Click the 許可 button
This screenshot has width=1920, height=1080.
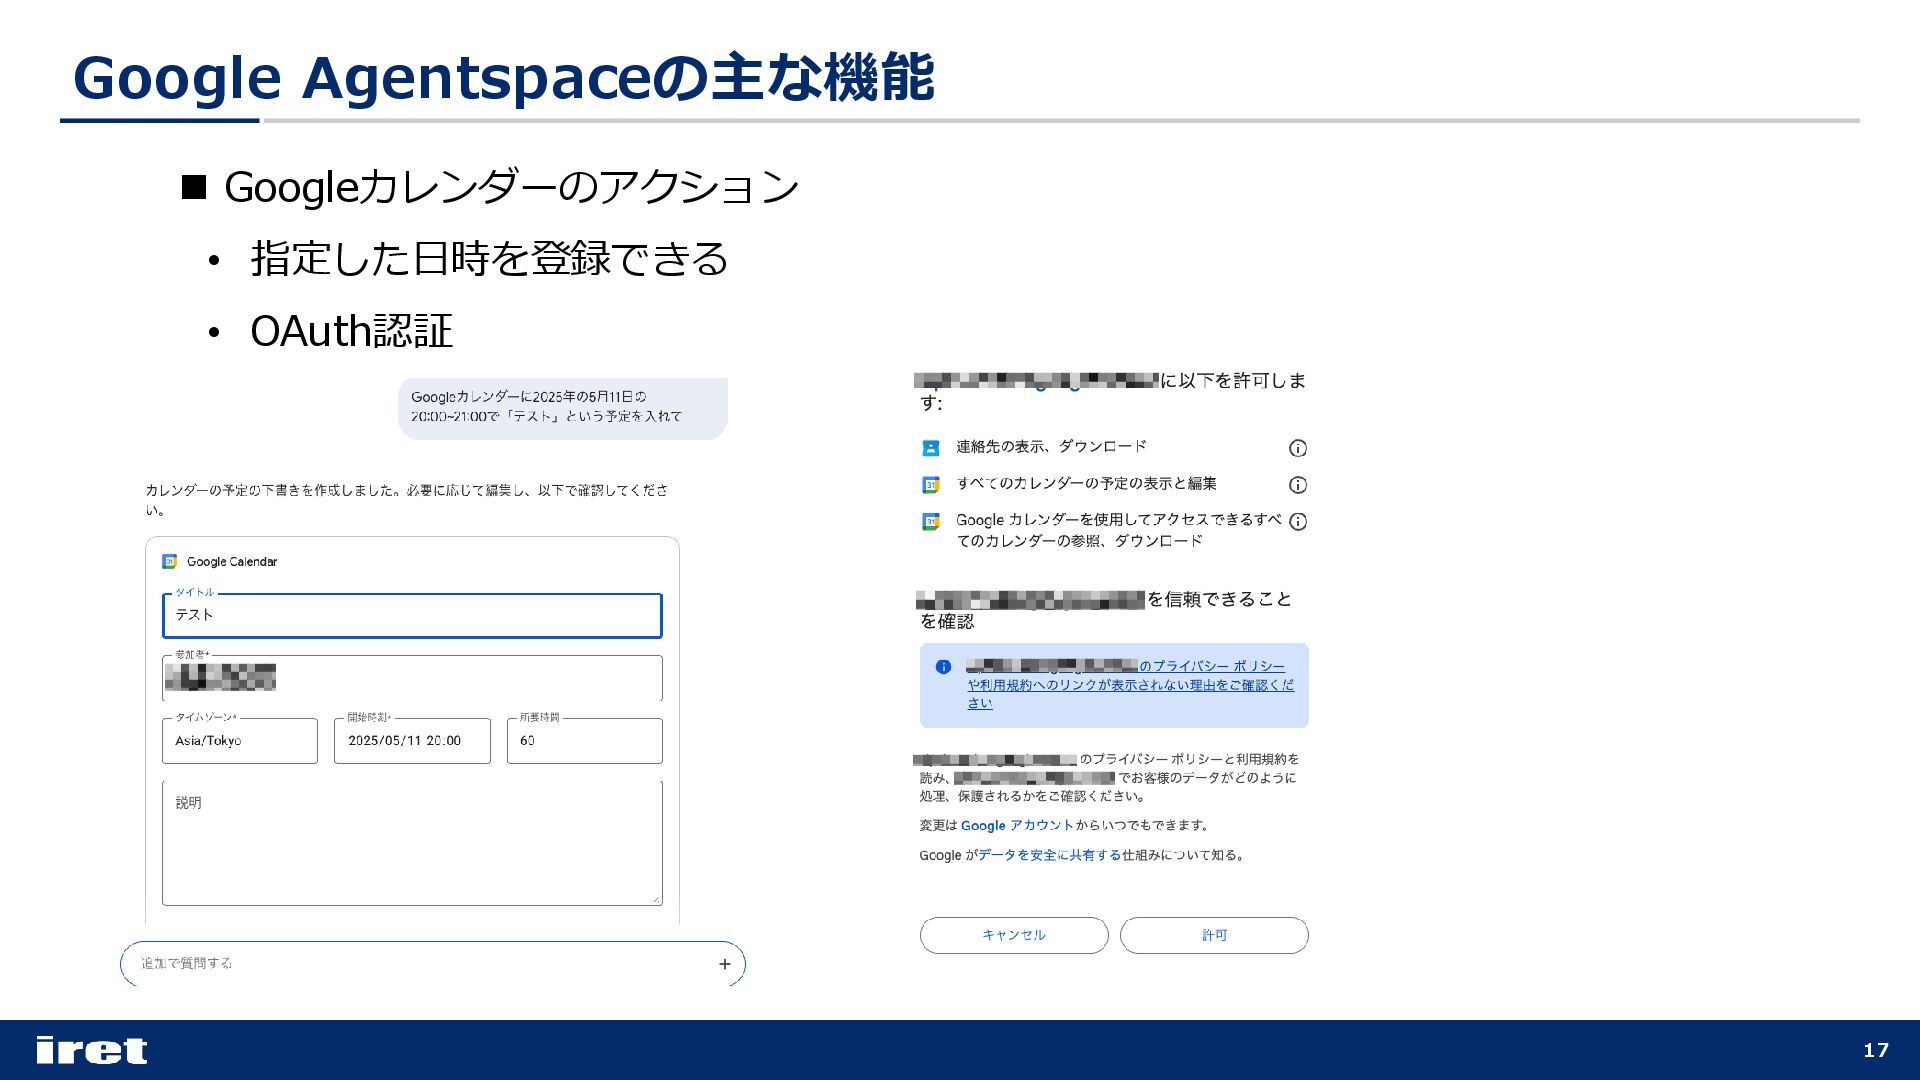point(1214,935)
